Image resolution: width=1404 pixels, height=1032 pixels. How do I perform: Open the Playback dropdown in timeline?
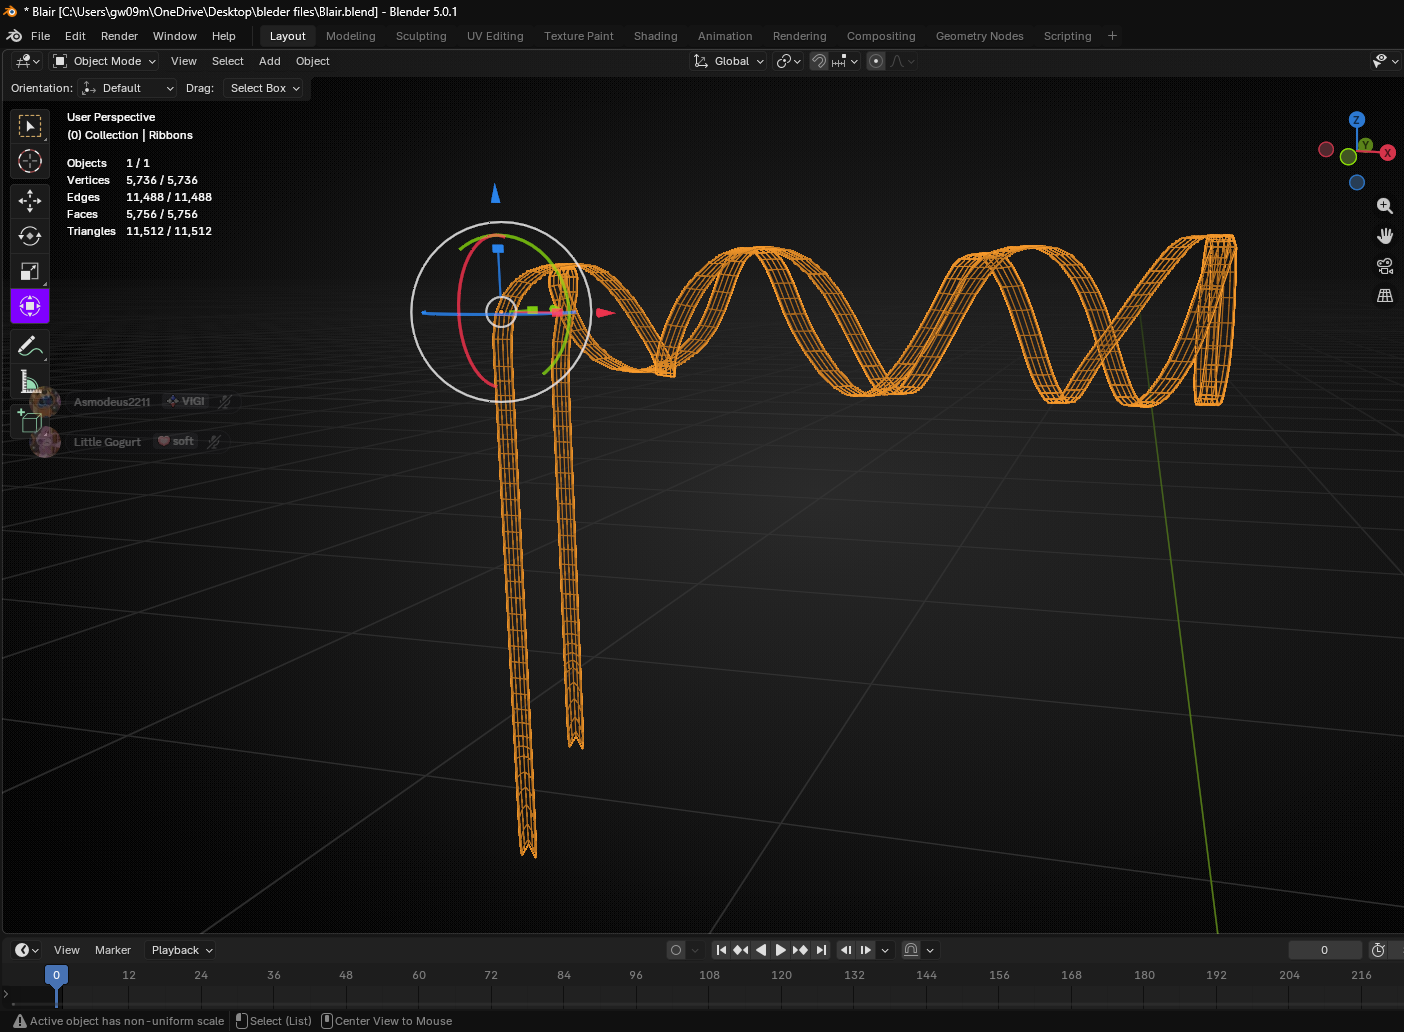click(x=181, y=950)
